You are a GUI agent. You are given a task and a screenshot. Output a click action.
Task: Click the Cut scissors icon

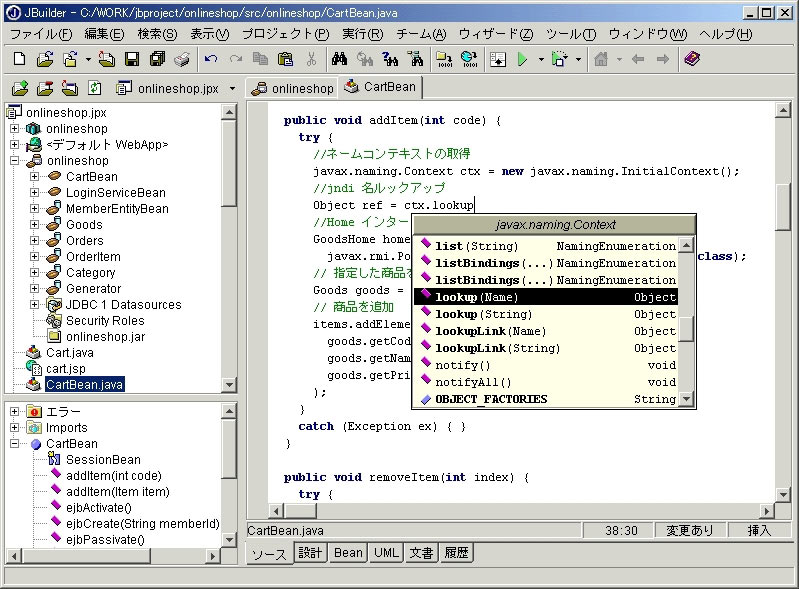tap(312, 59)
